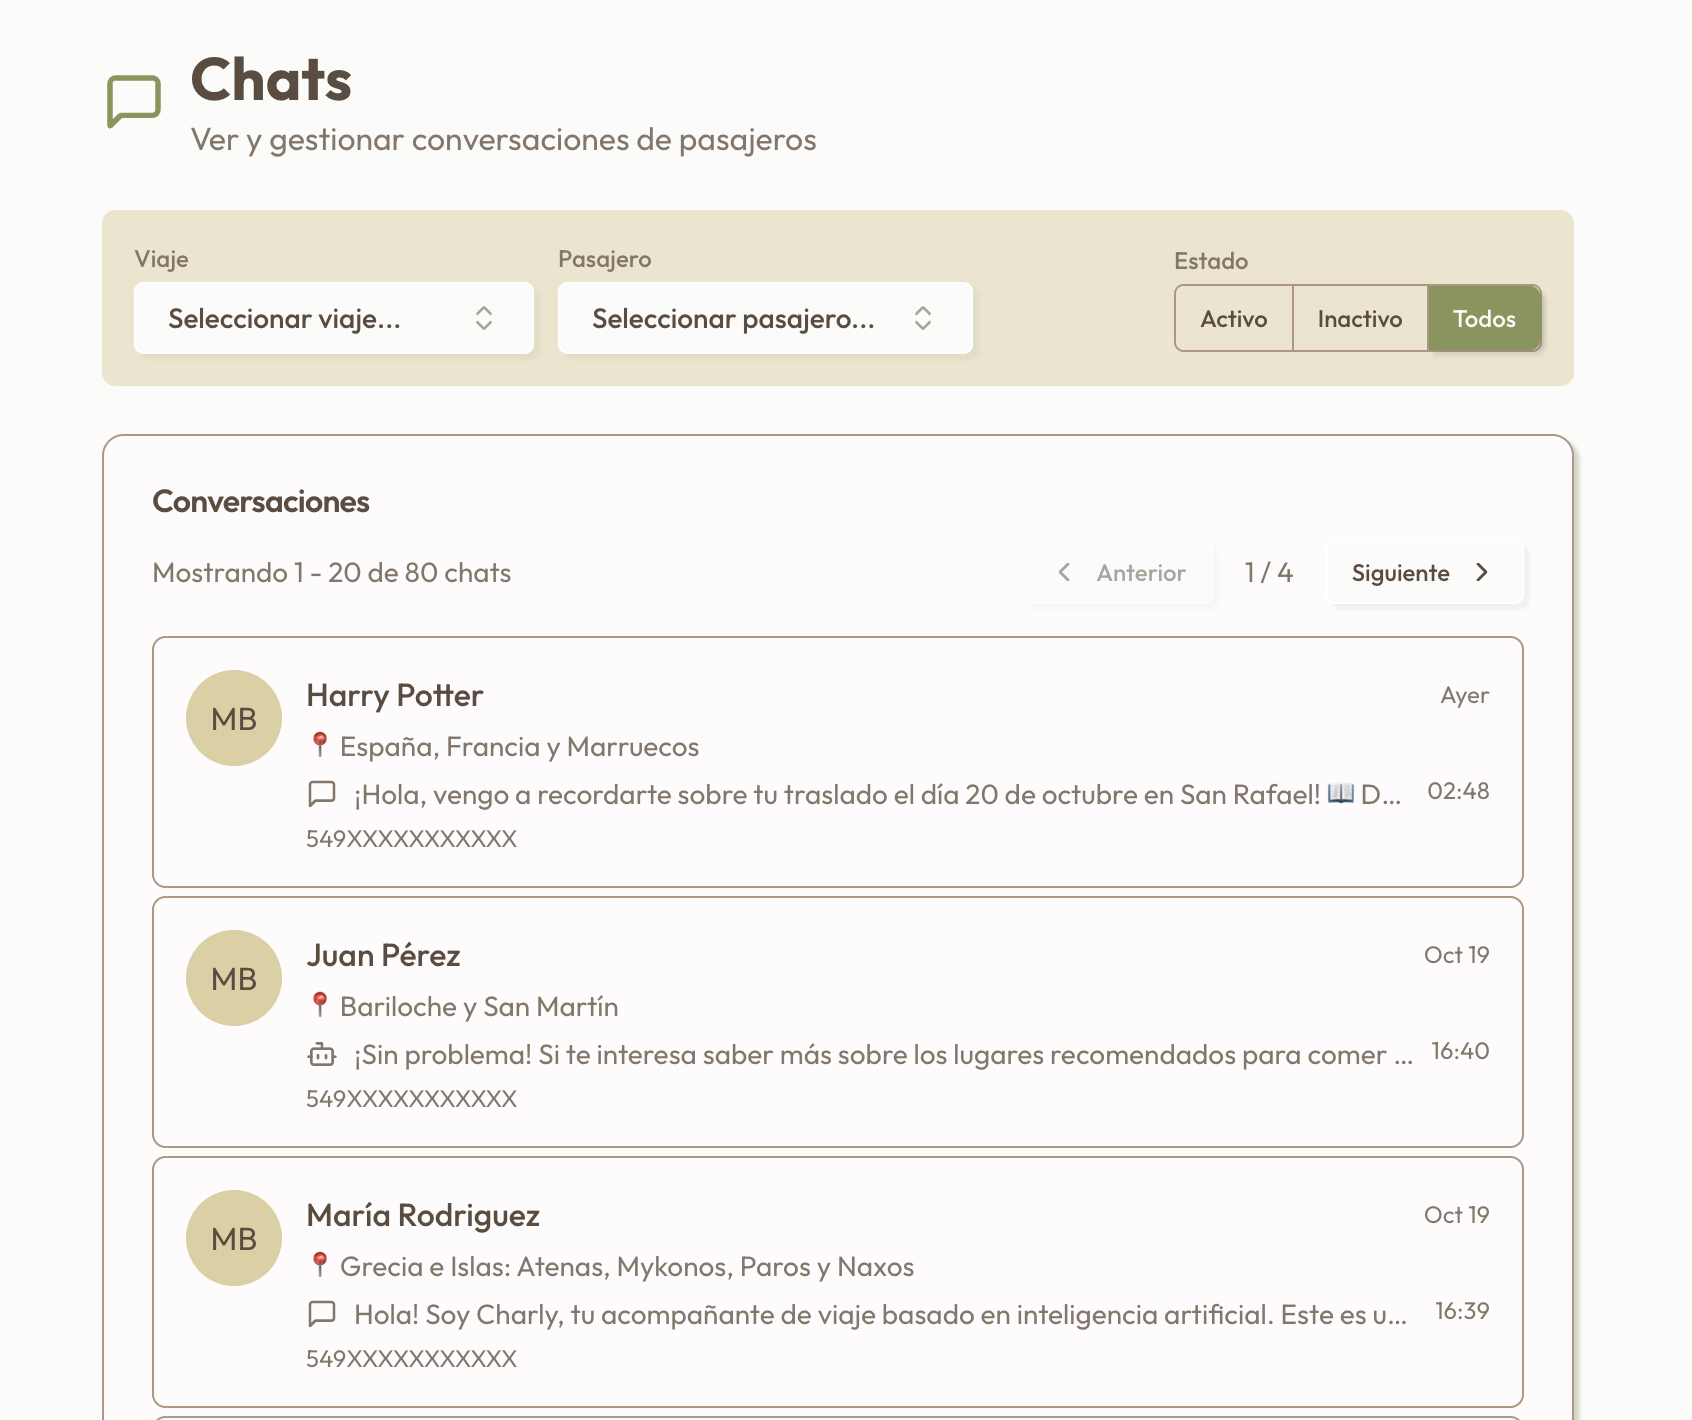Viewport: 1692px width, 1420px height.
Task: Click the robot icon in Juan Pérez's conversation
Action: (320, 1053)
